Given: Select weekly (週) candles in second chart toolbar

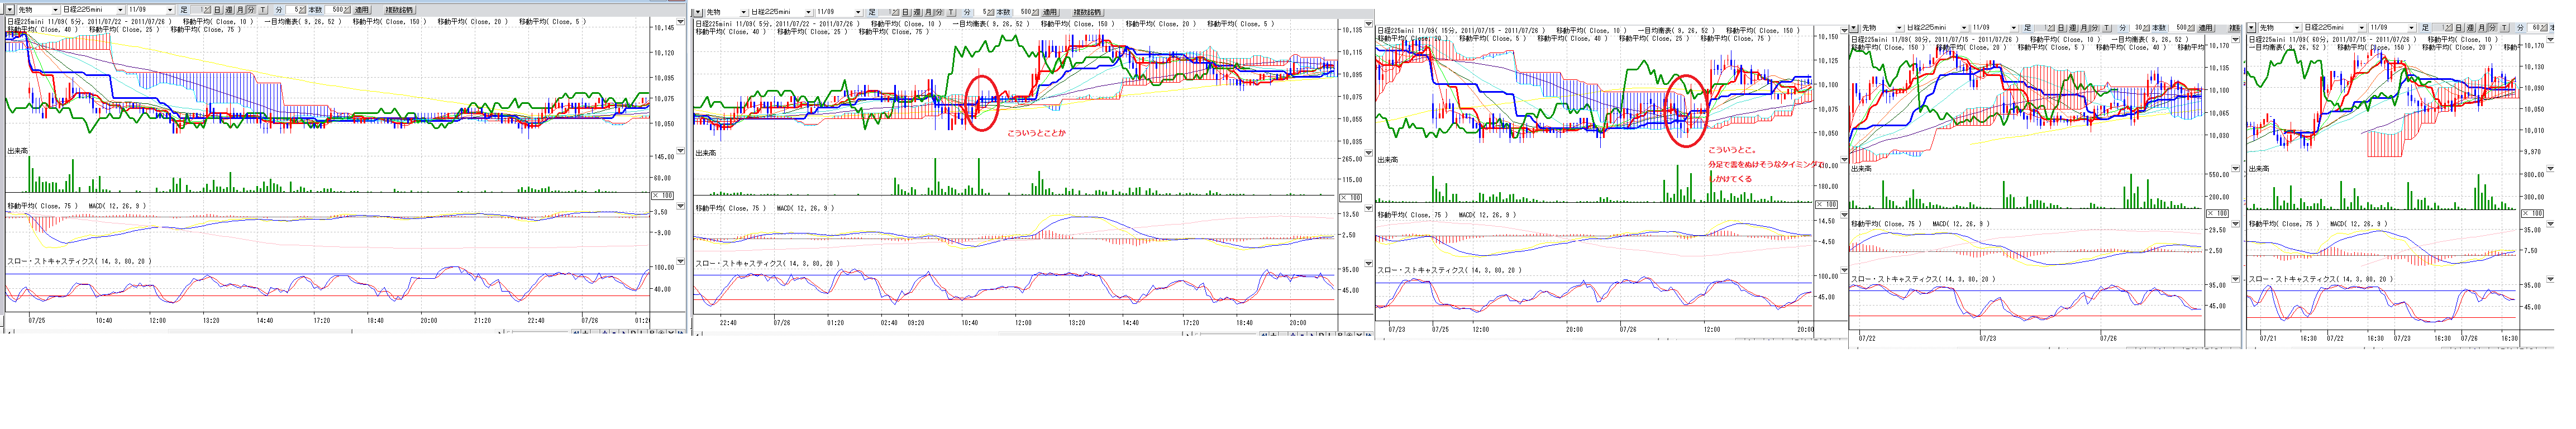Looking at the screenshot, I should [x=917, y=12].
